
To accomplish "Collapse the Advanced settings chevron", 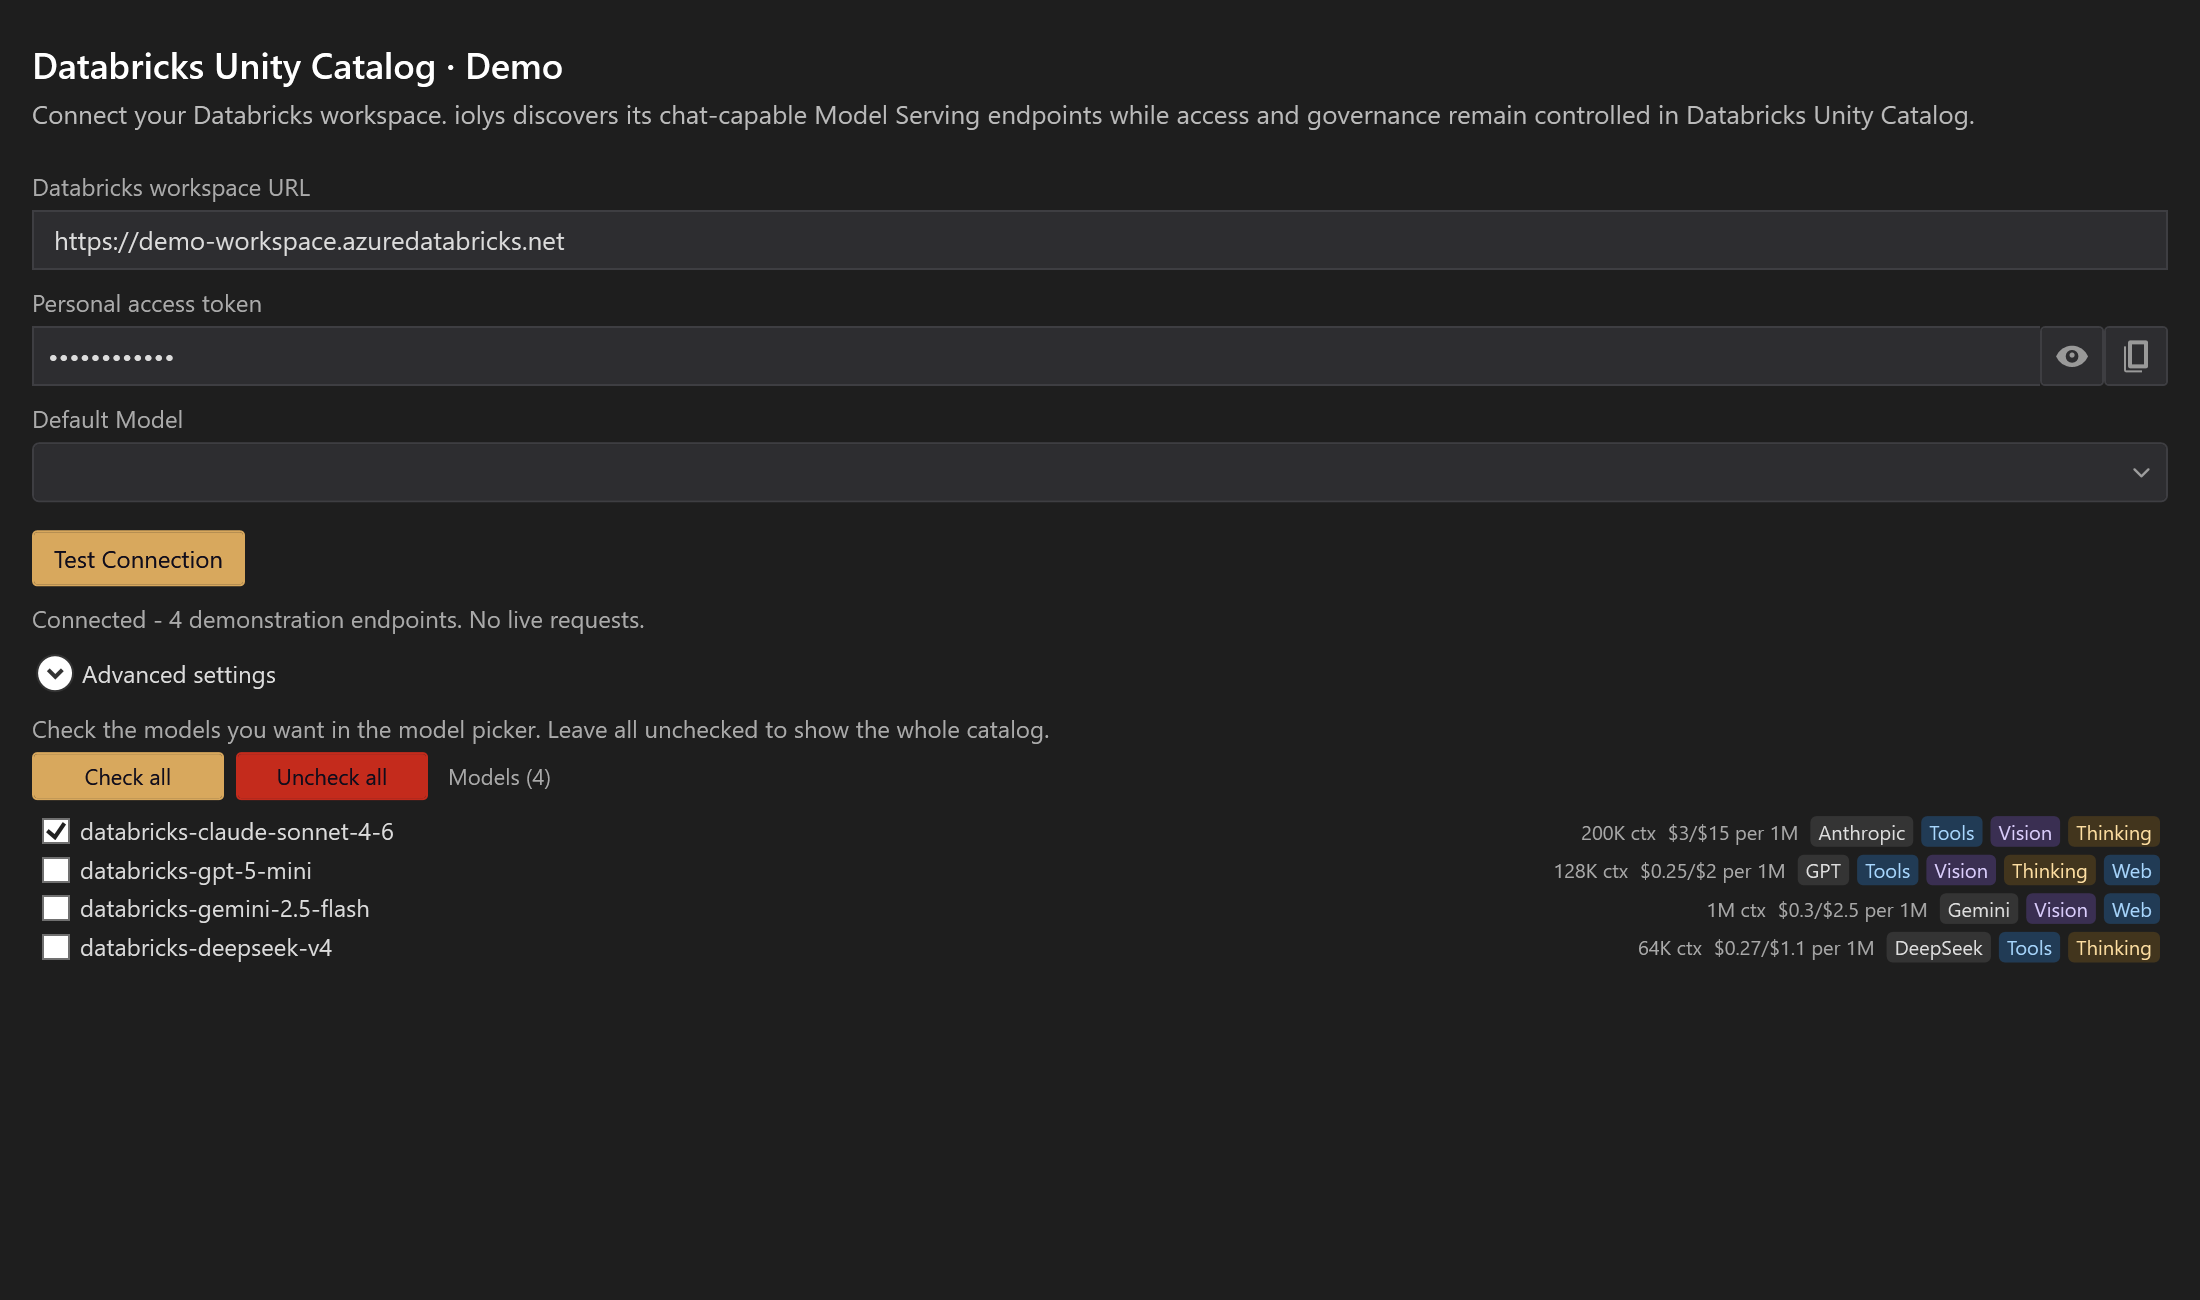I will tap(55, 674).
